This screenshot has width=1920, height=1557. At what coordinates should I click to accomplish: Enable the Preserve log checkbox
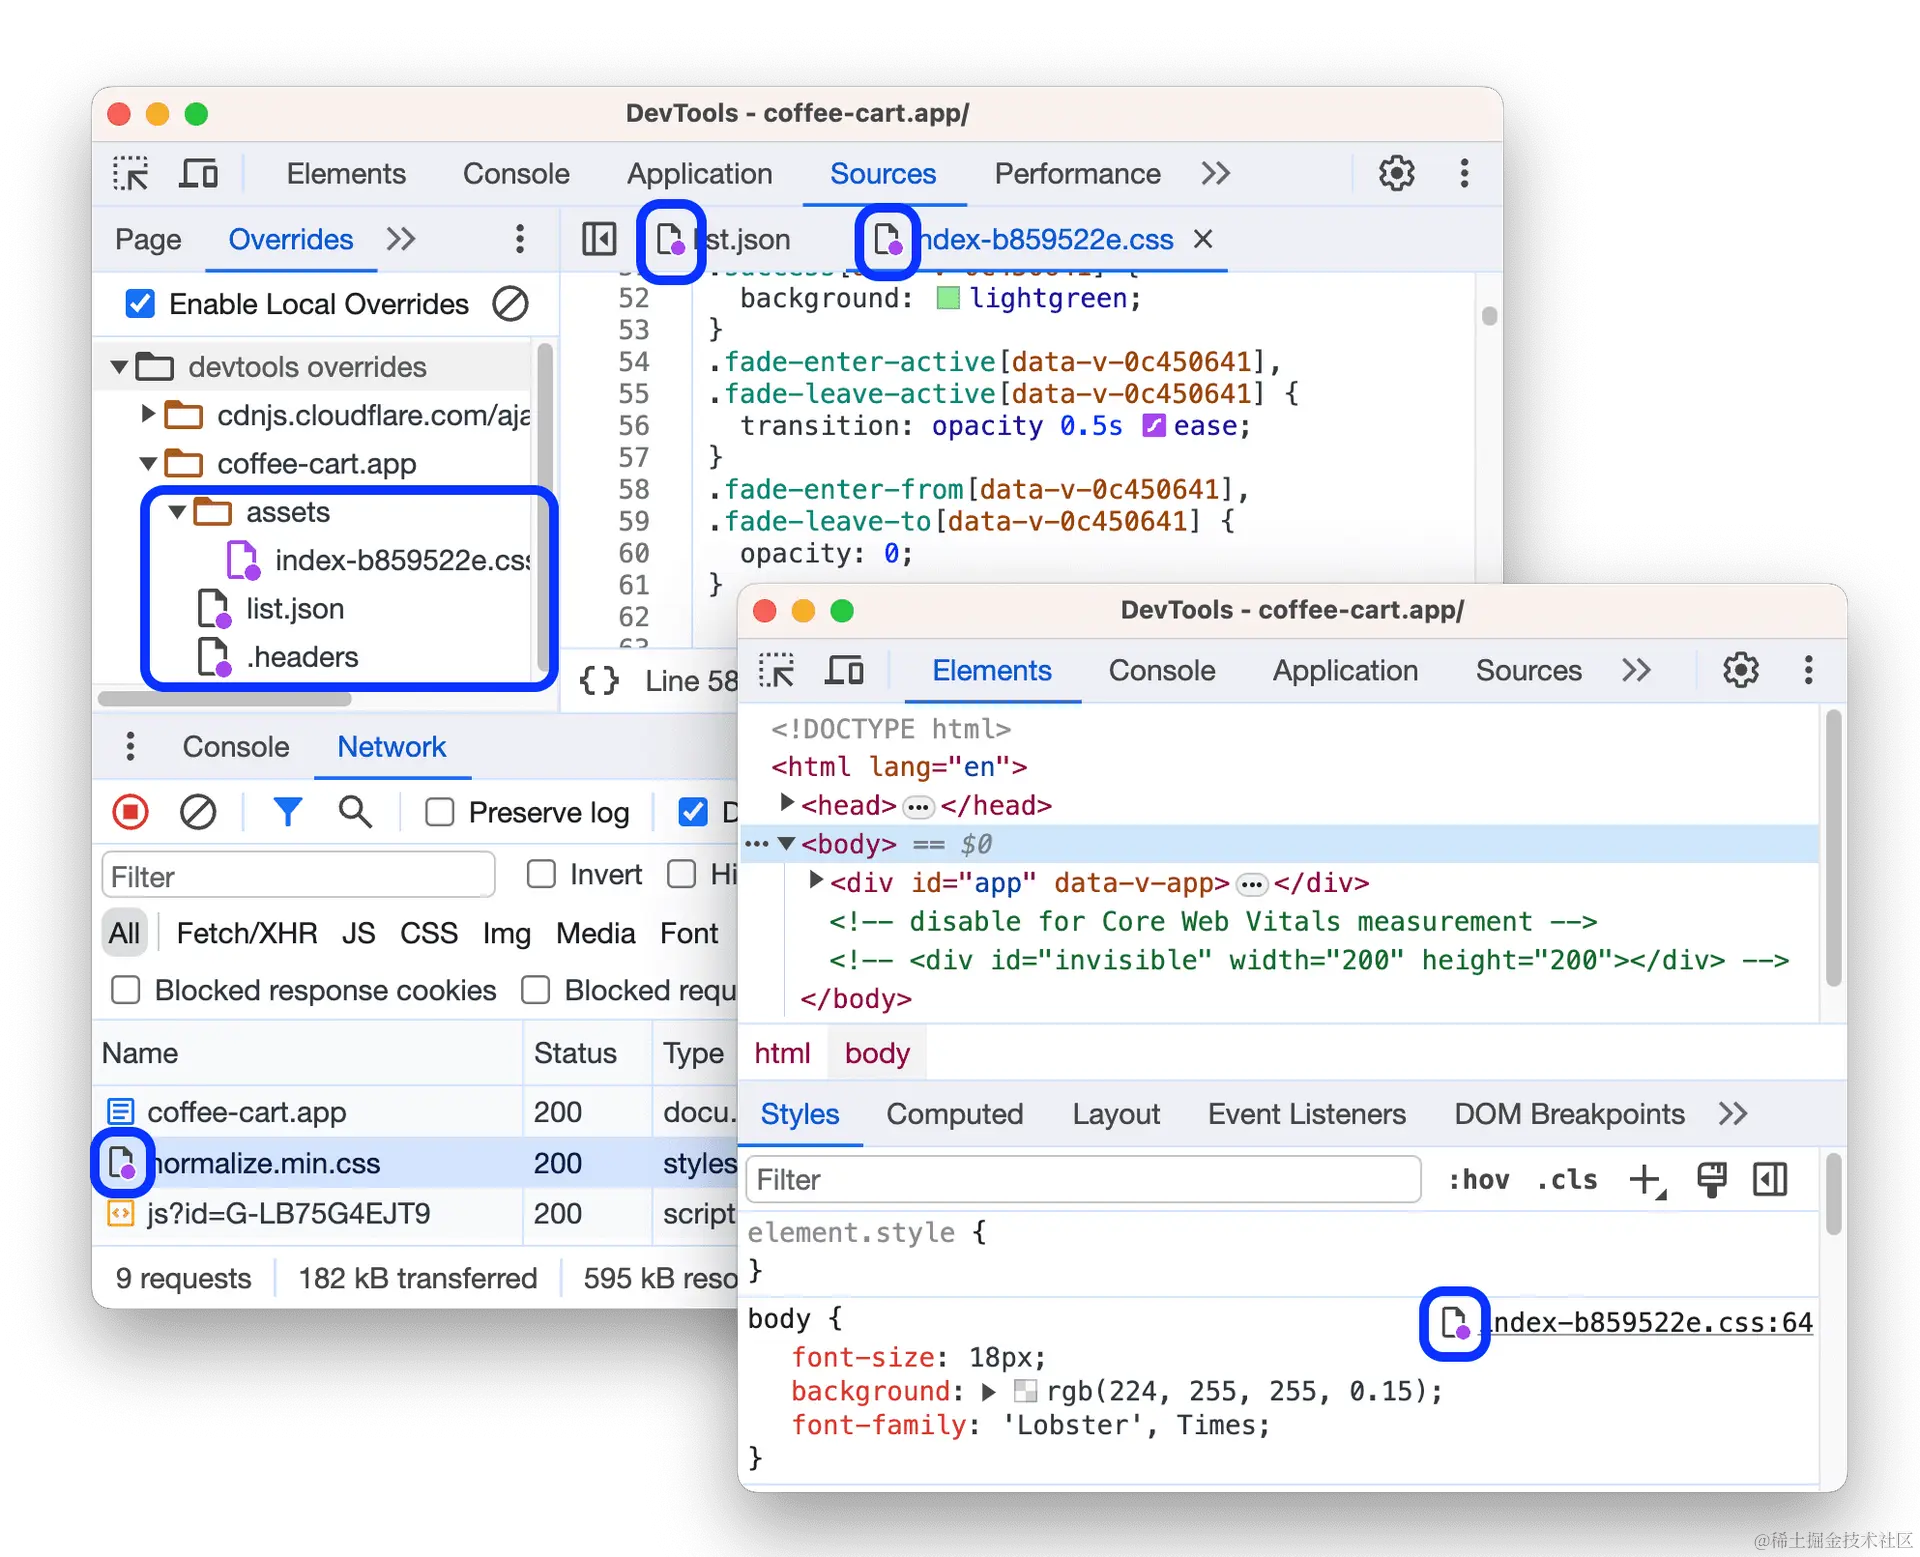(439, 812)
